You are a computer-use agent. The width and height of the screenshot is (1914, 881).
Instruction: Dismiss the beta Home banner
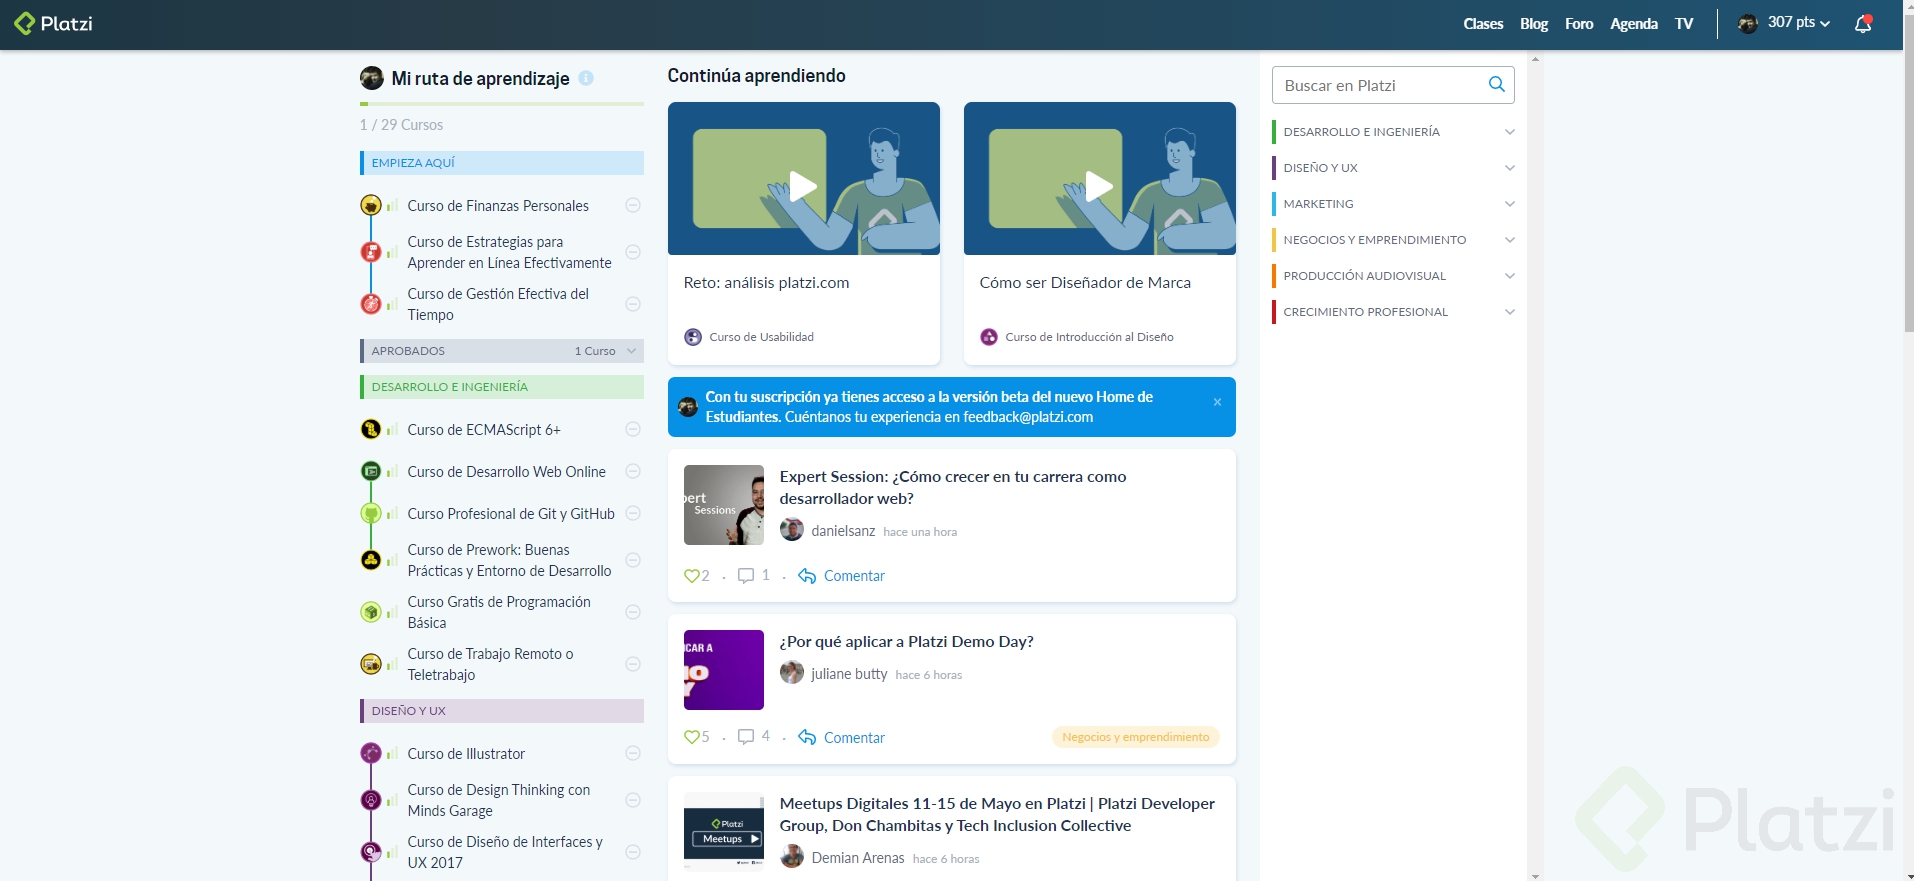pos(1217,402)
